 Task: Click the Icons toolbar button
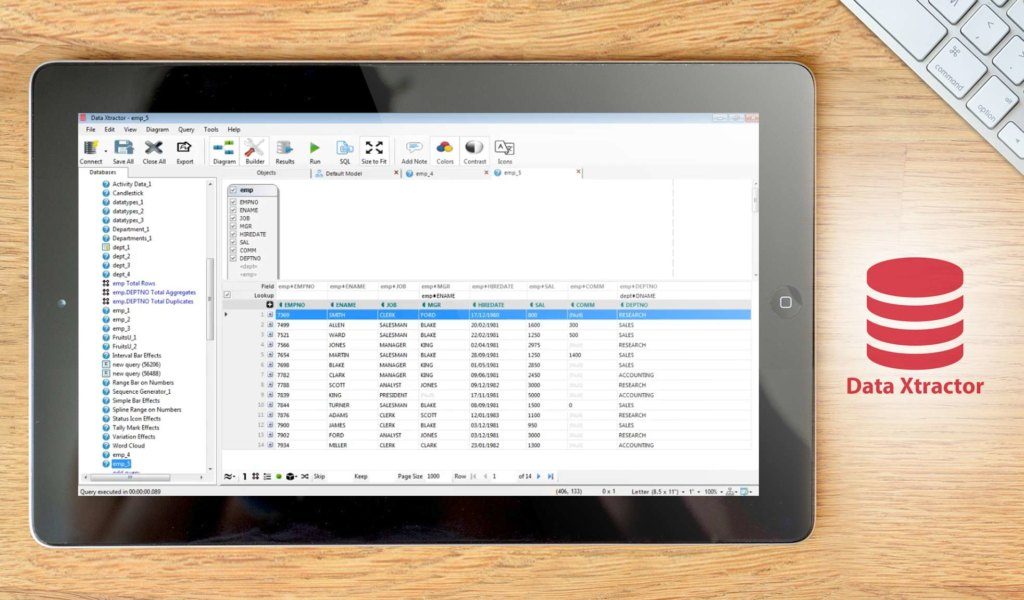[505, 148]
